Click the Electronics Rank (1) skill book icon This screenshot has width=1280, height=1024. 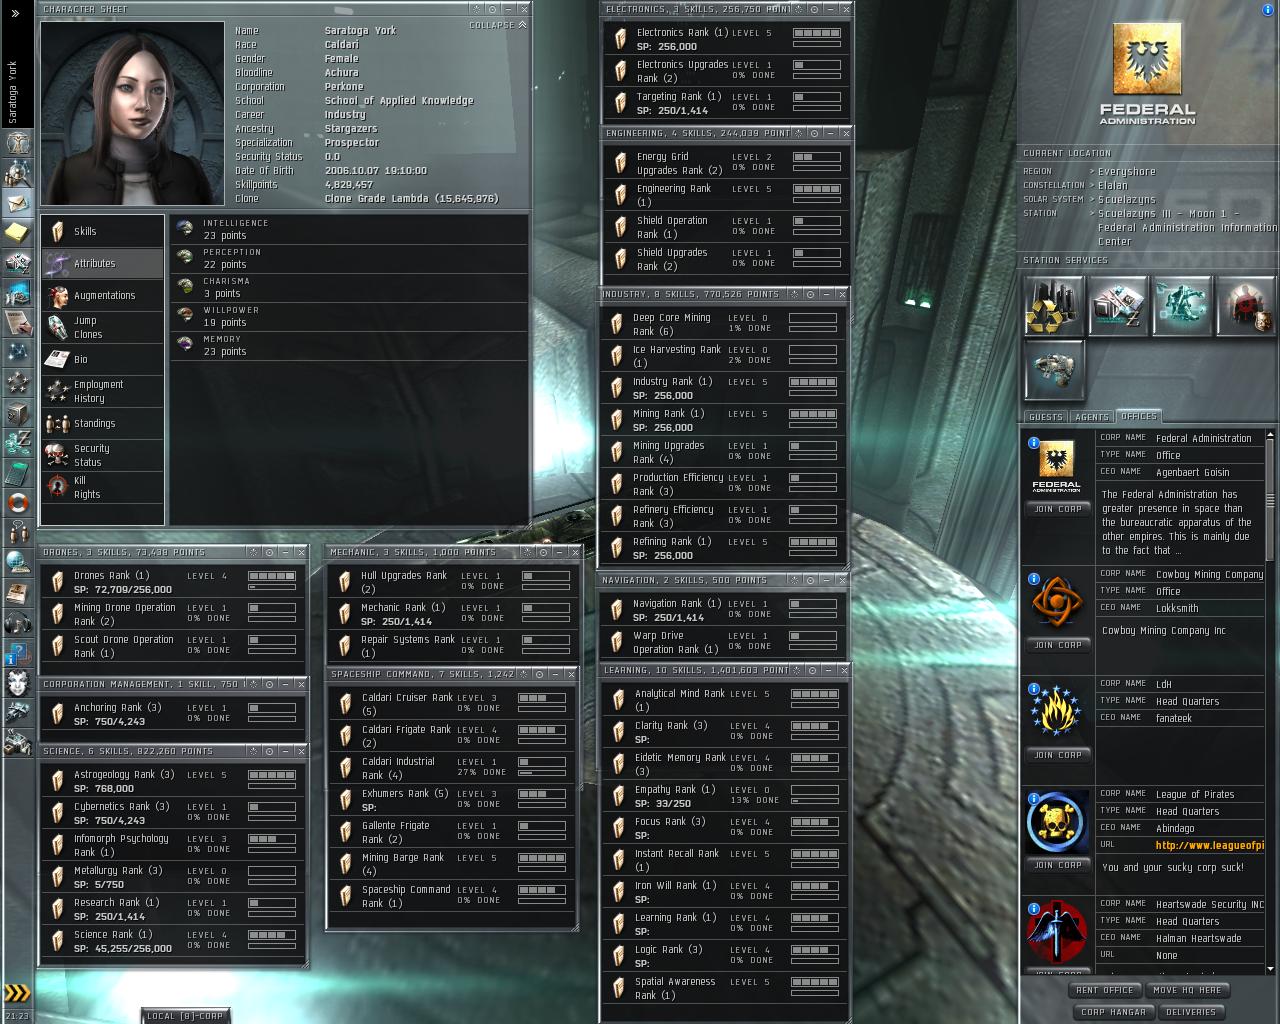point(621,39)
